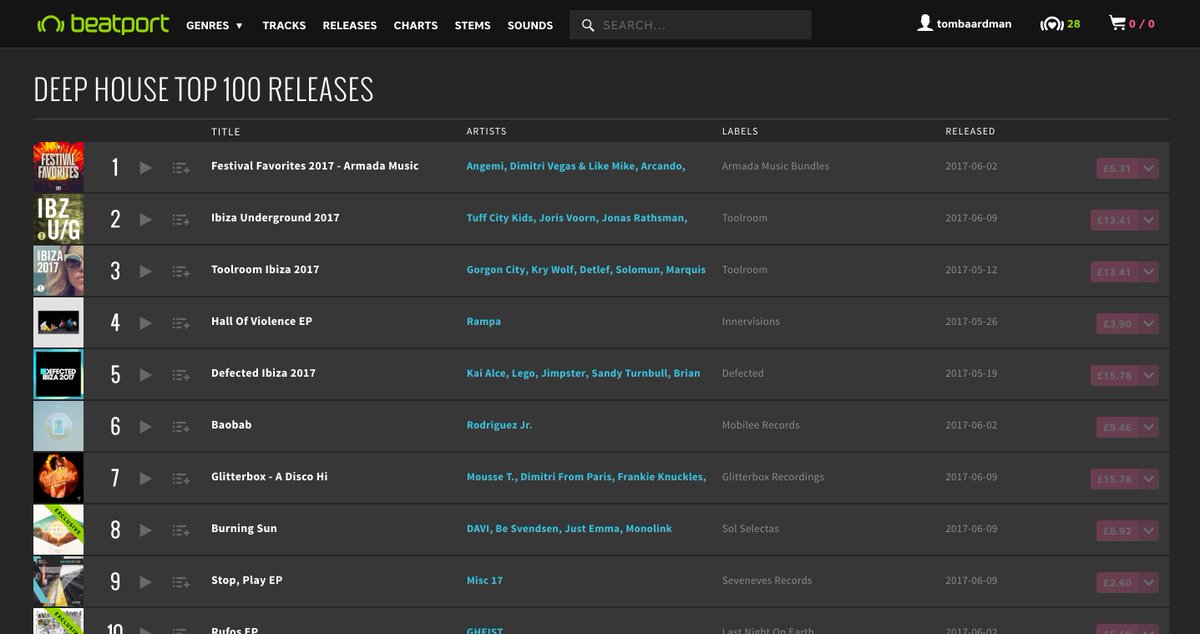Expand price options for Festival Favorites 2017
Image resolution: width=1200 pixels, height=634 pixels.
[1149, 168]
